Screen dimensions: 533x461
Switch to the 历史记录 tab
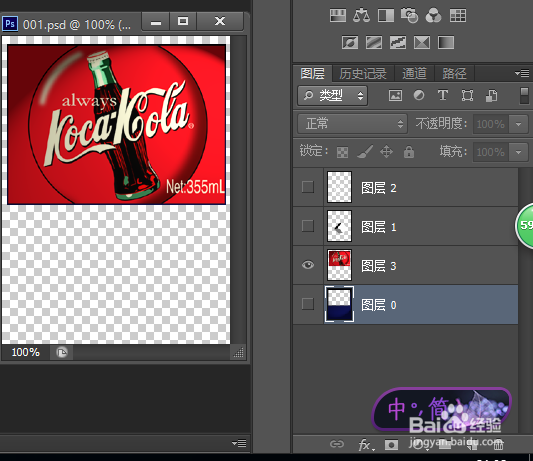(363, 73)
